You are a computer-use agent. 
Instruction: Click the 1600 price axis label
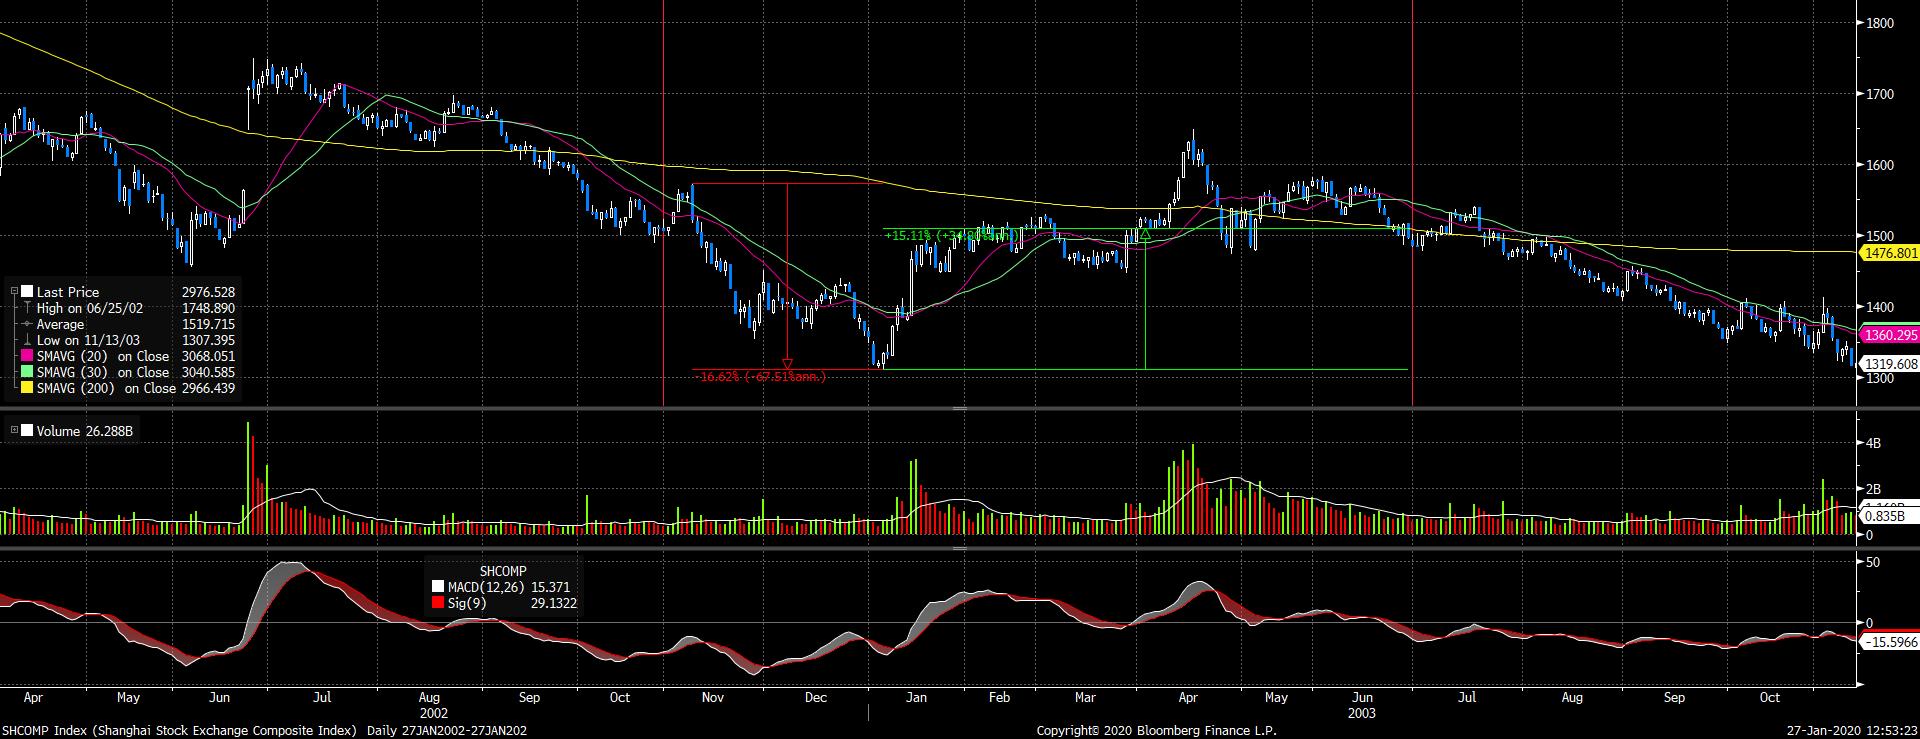tap(1880, 165)
